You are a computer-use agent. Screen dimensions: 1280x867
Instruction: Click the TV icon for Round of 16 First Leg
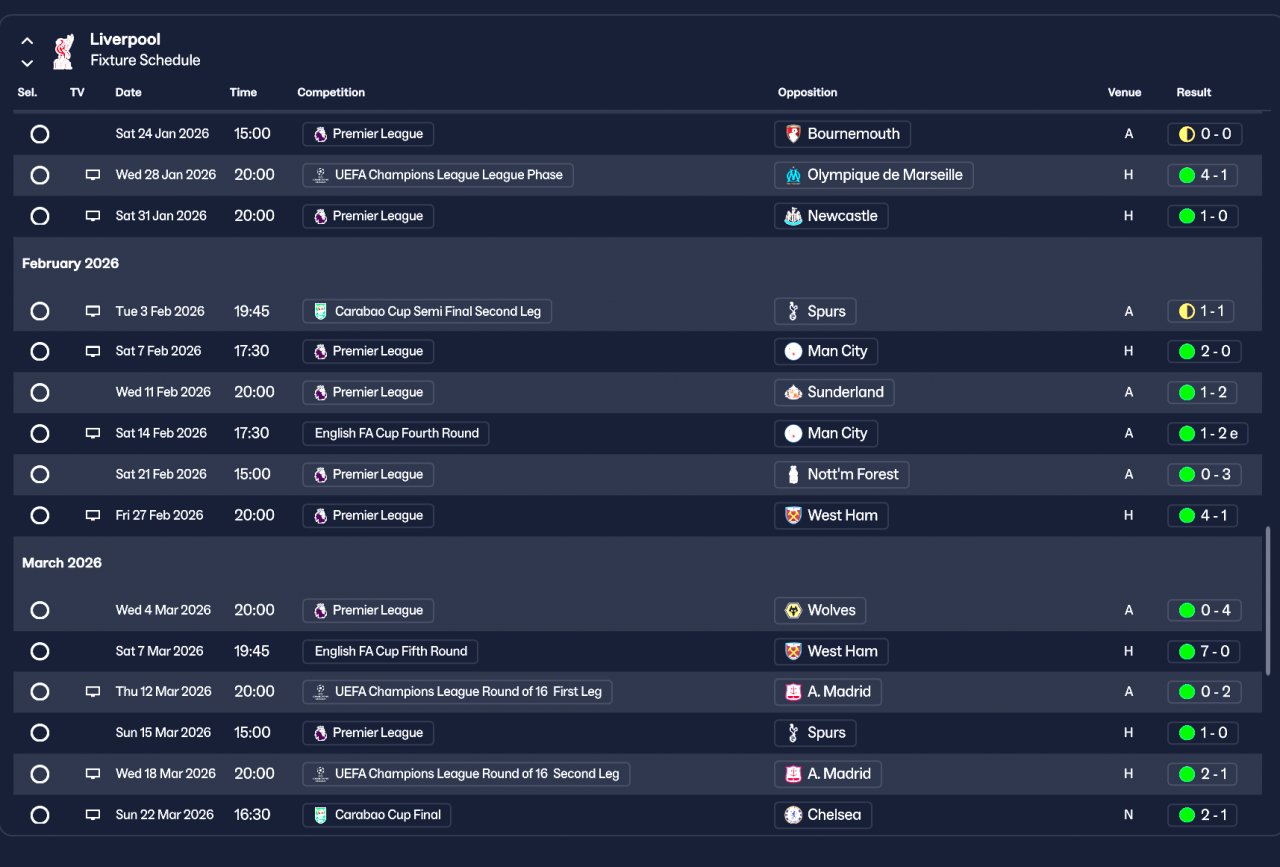(93, 692)
